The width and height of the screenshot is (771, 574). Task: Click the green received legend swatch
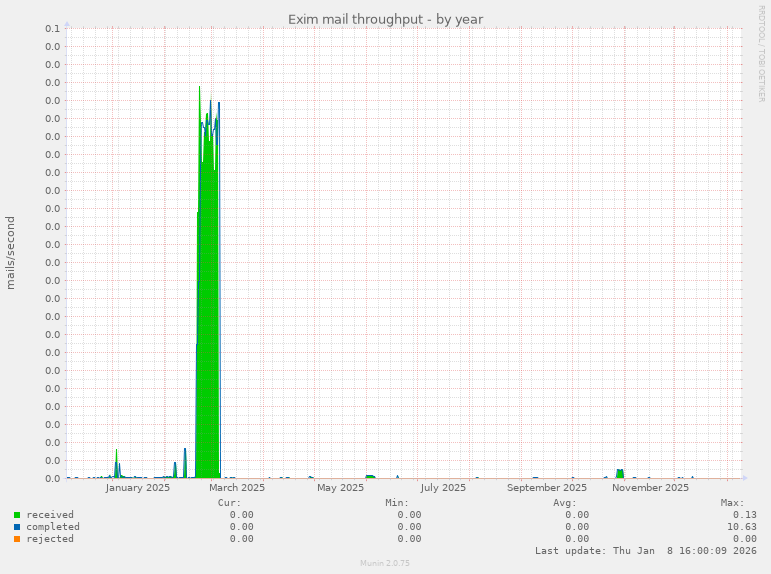[x=17, y=515]
